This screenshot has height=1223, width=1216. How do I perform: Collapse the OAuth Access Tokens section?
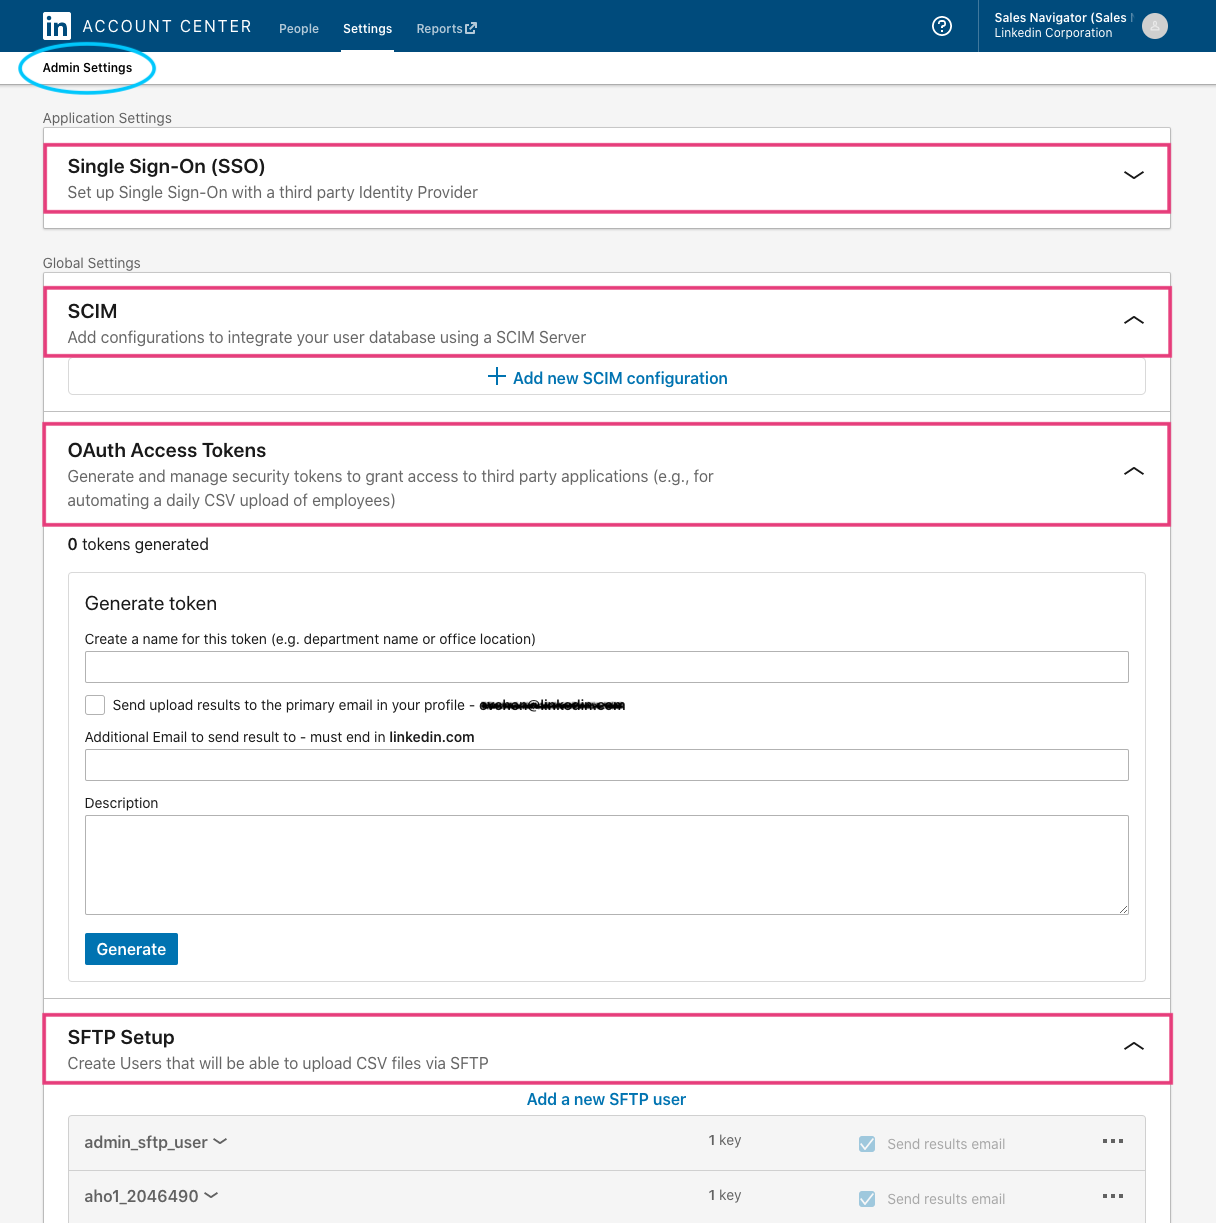click(x=1134, y=471)
